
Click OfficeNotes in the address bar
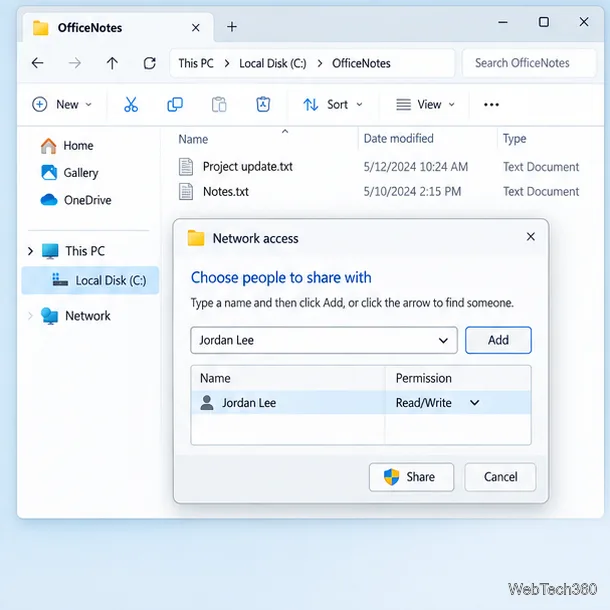[361, 63]
